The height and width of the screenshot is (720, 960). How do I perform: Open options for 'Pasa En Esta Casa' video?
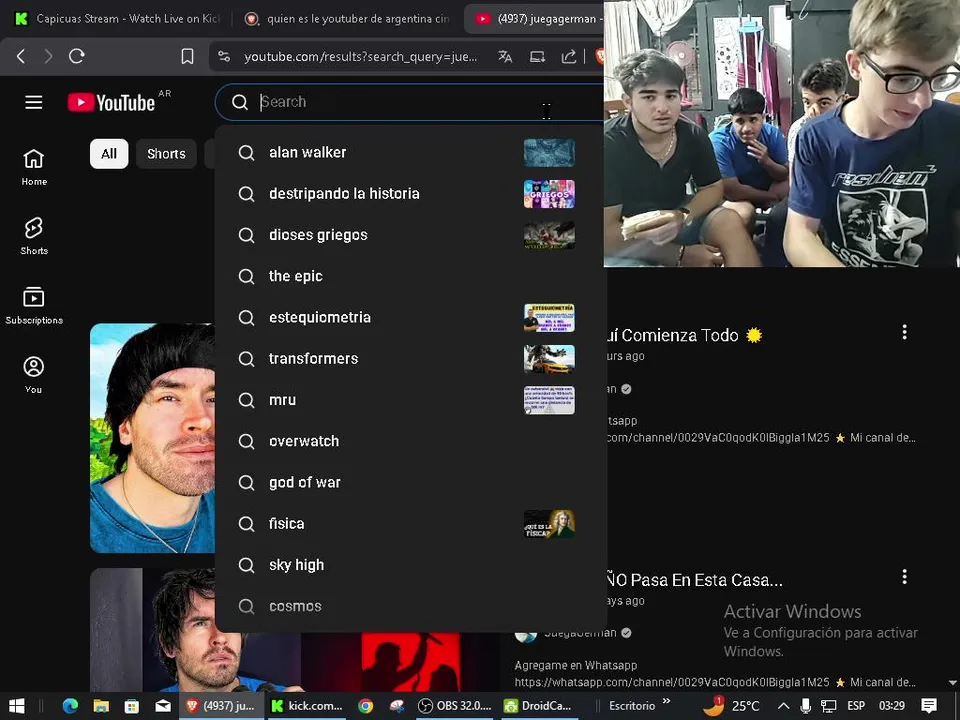point(904,577)
